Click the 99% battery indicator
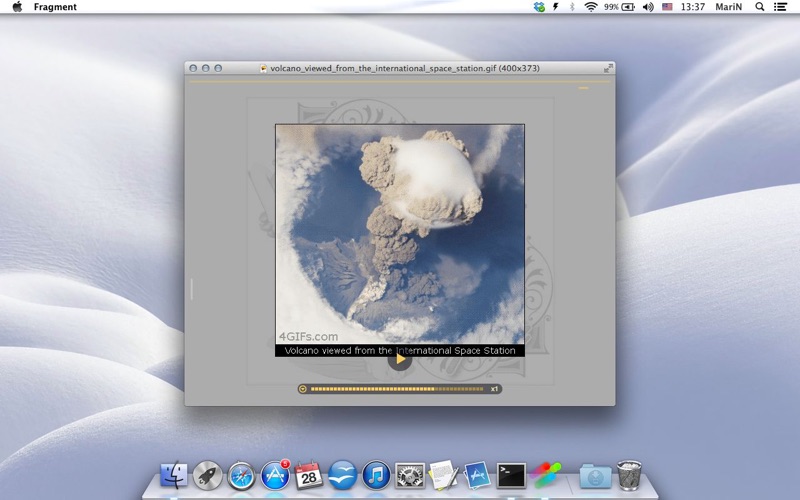The width and height of the screenshot is (800, 500). [x=619, y=7]
